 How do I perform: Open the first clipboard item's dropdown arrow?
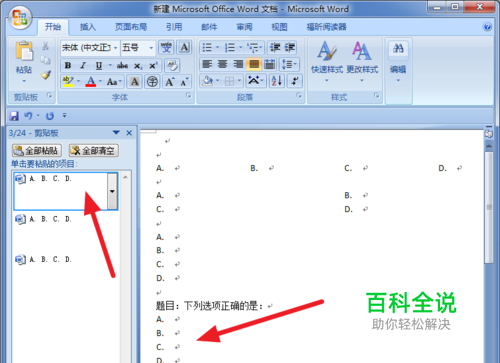pyautogui.click(x=112, y=191)
